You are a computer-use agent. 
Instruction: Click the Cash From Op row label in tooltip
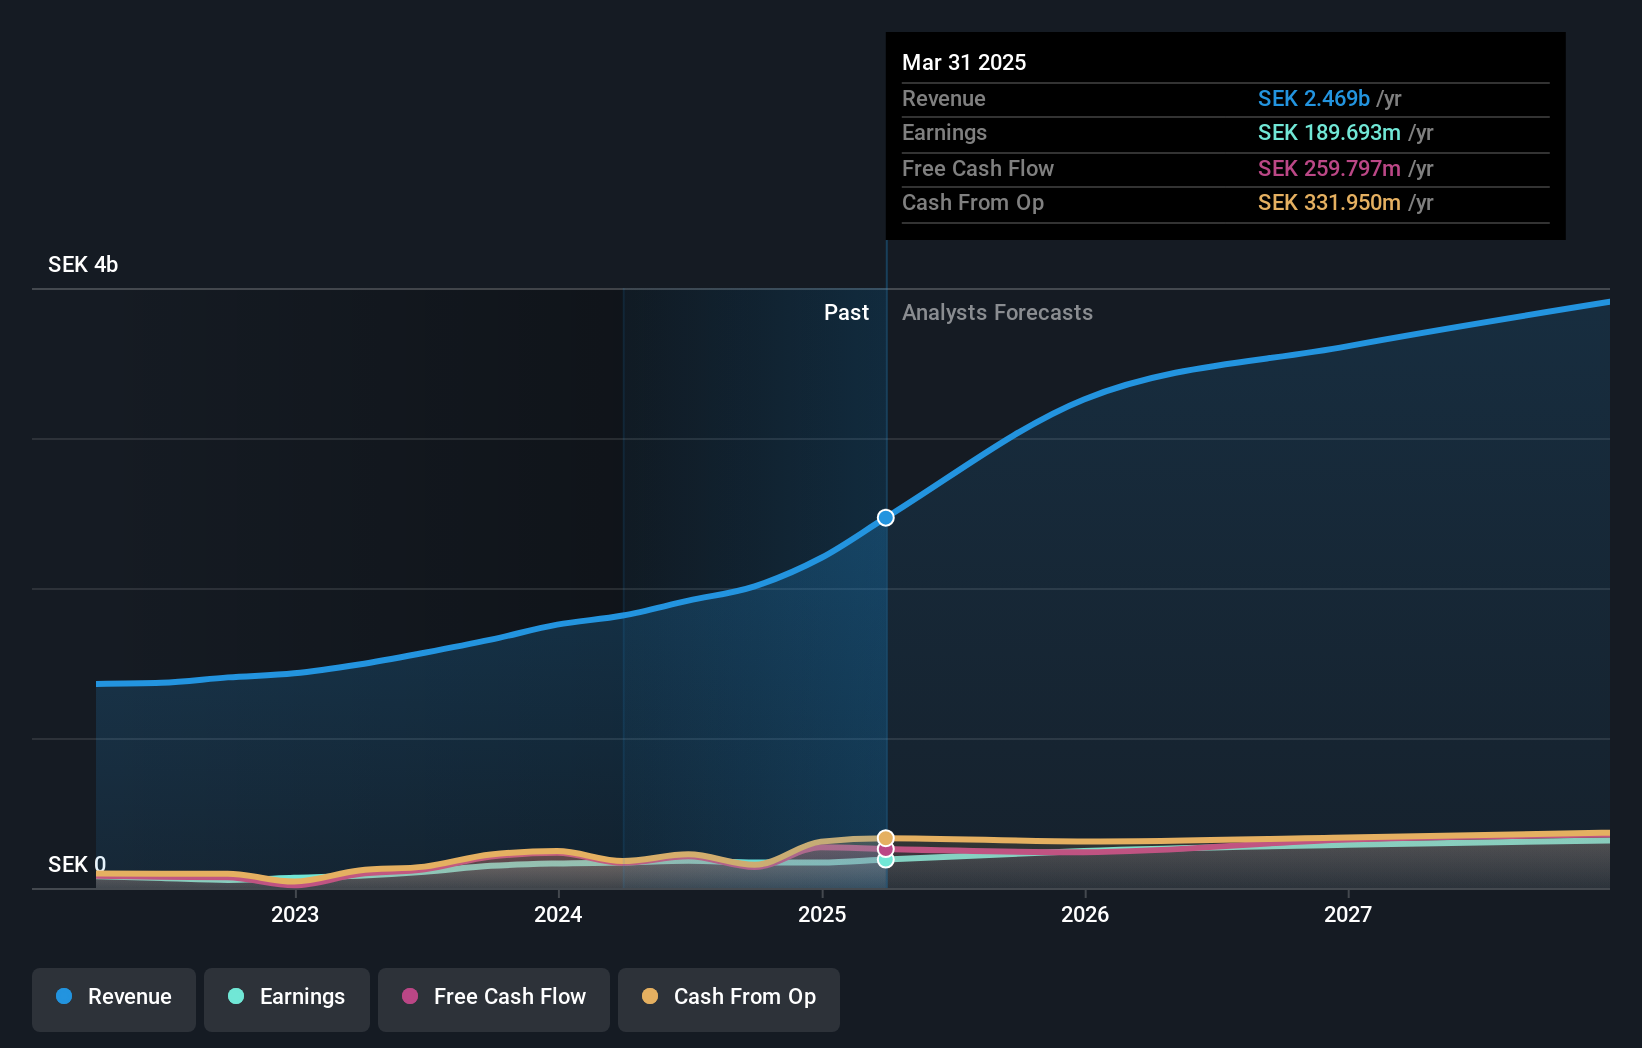click(973, 202)
